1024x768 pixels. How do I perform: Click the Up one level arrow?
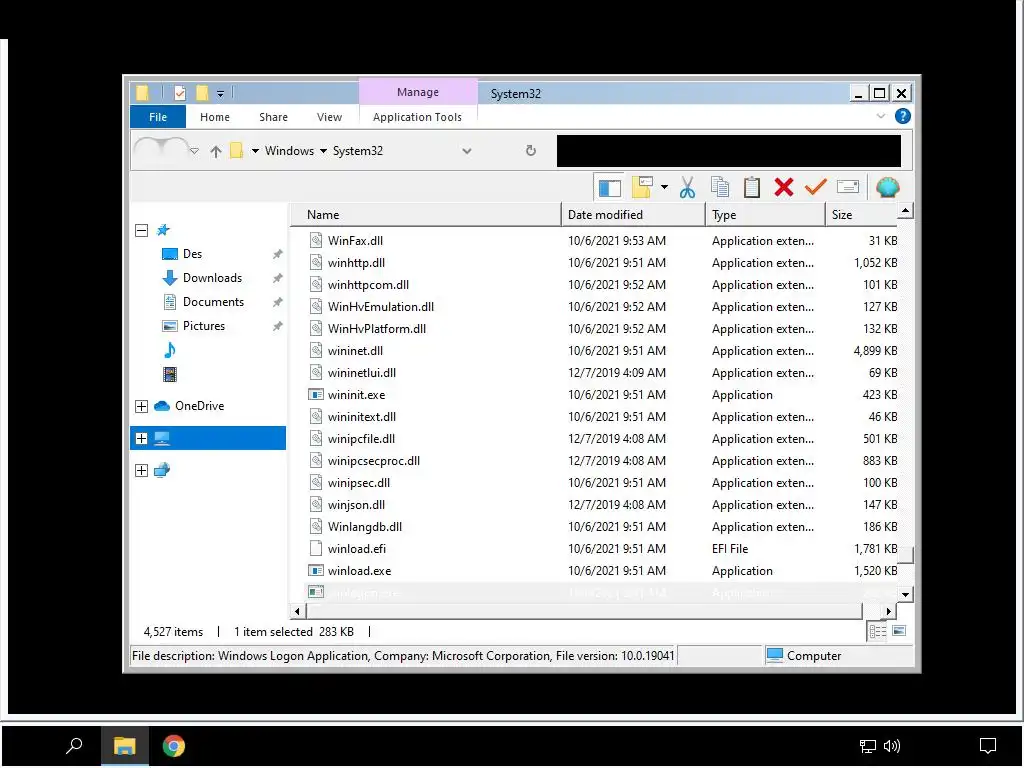tap(216, 152)
